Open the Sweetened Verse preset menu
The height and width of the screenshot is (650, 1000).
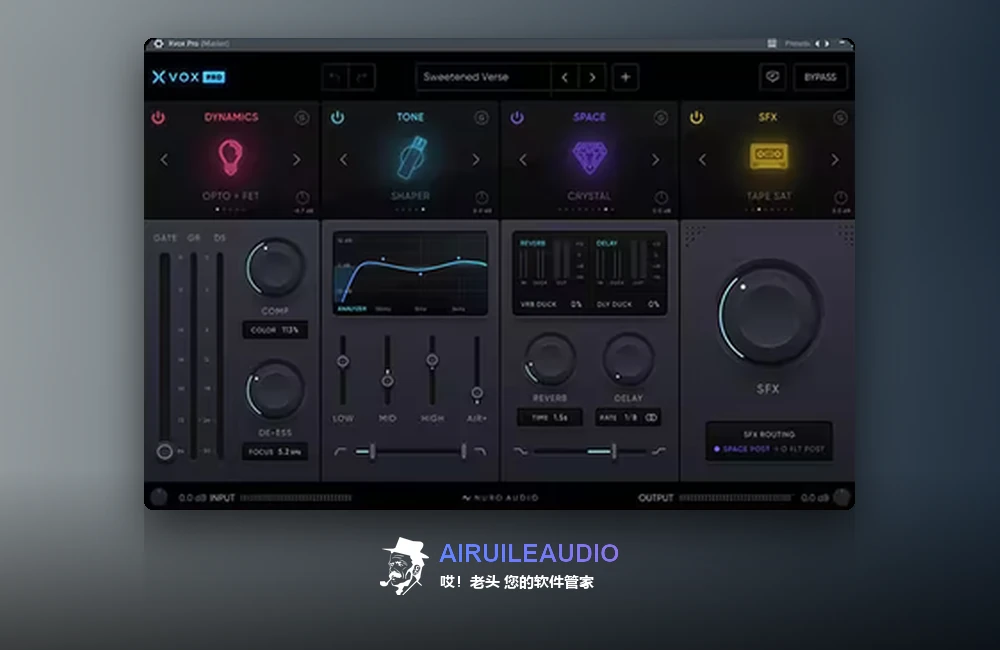tap(483, 77)
